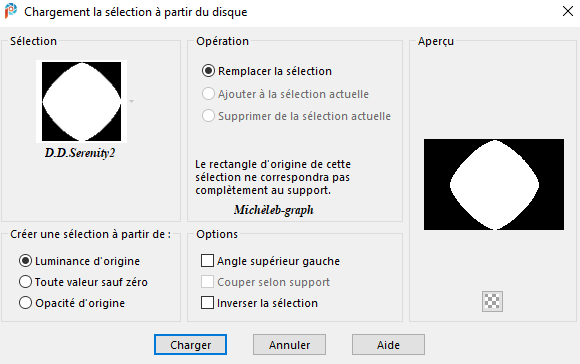Viewport: 580px width, 364px height.
Task: Click the D.D.Serenity2 selection name label
Action: [x=80, y=153]
